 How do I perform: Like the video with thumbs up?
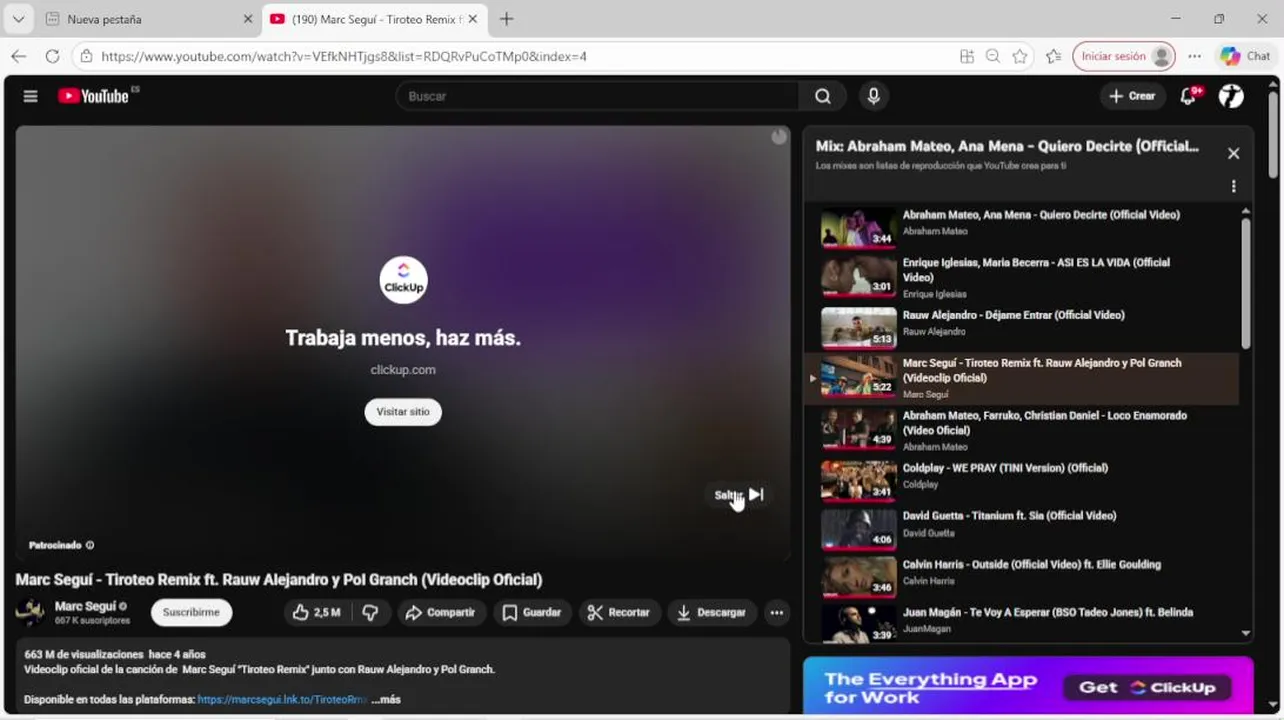[317, 612]
